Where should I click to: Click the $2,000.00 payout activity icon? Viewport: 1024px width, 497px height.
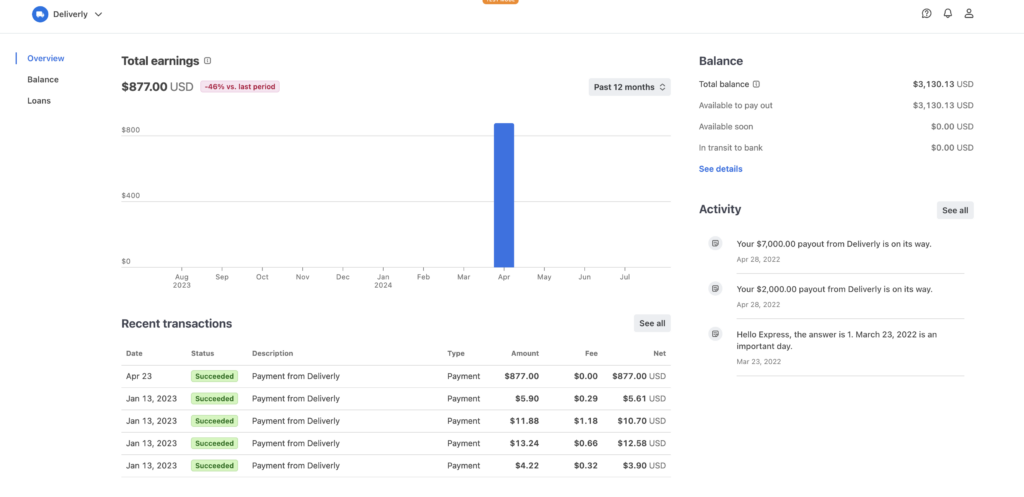pos(714,288)
